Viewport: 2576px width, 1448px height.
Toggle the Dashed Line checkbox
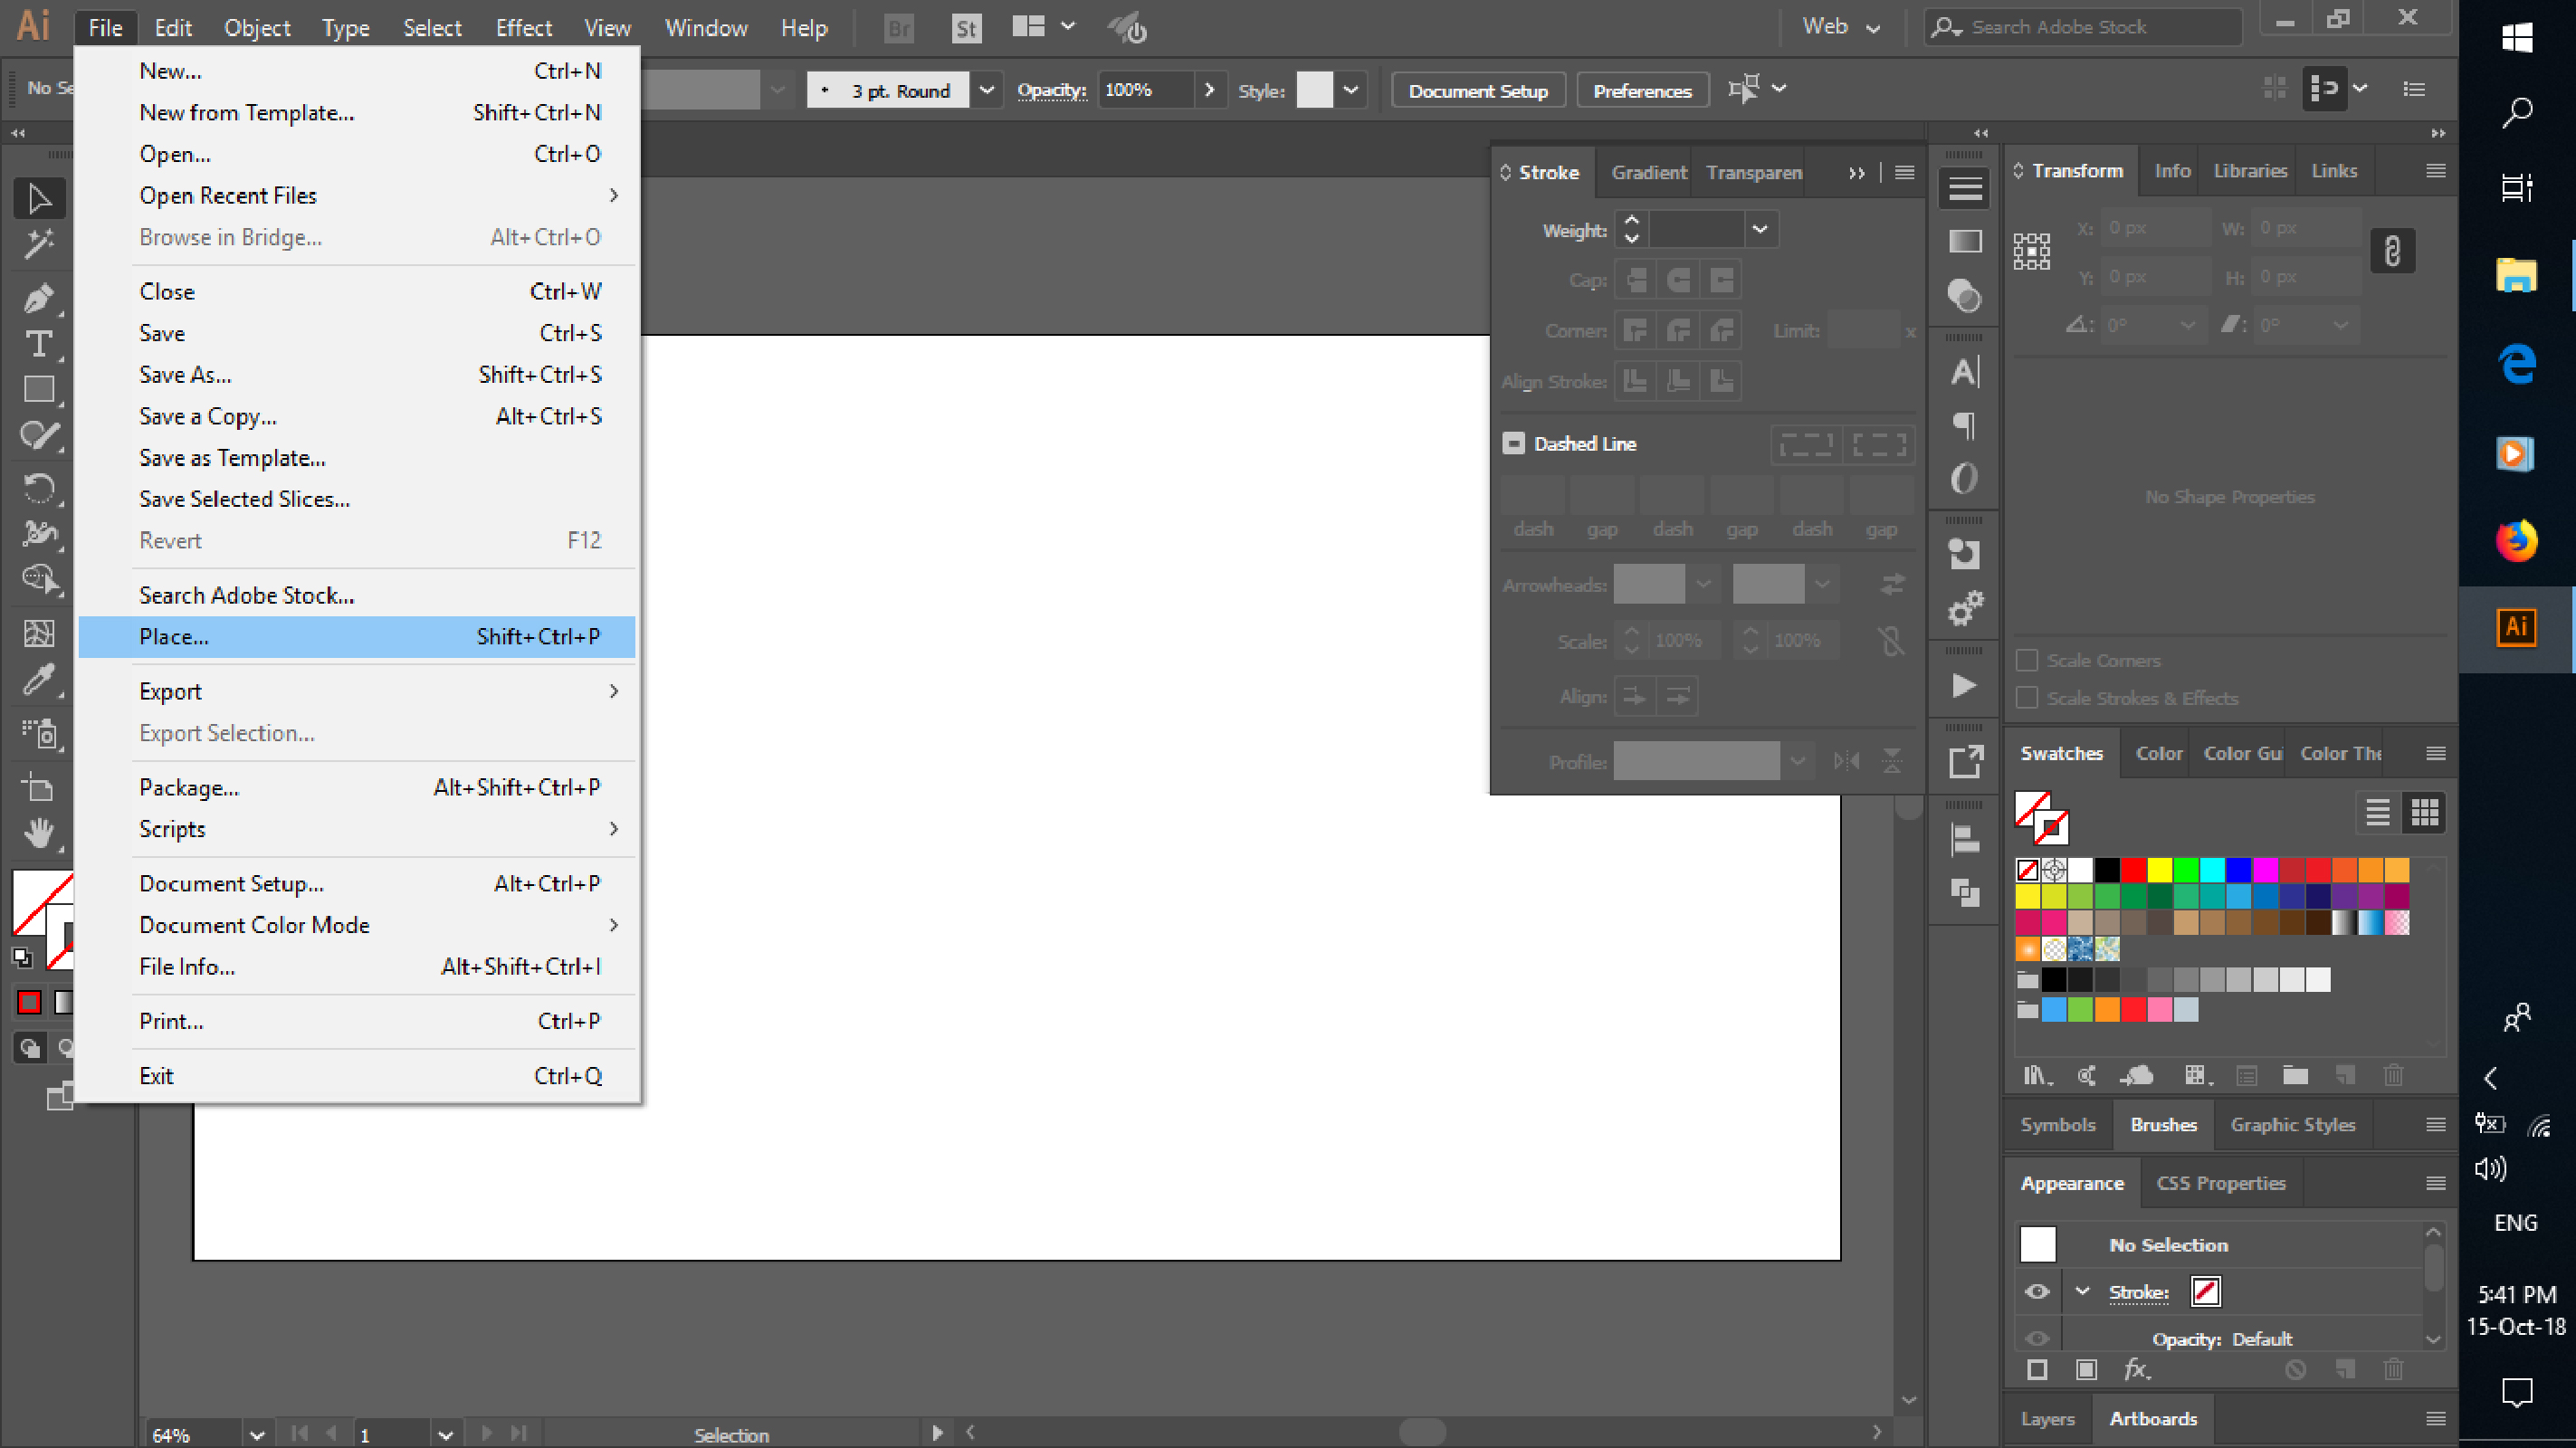(1514, 443)
